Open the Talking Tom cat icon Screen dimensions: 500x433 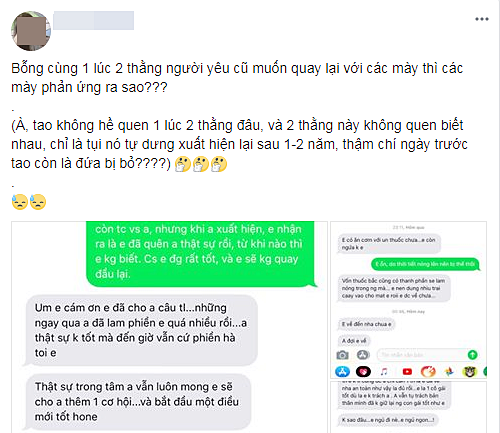pos(469,371)
